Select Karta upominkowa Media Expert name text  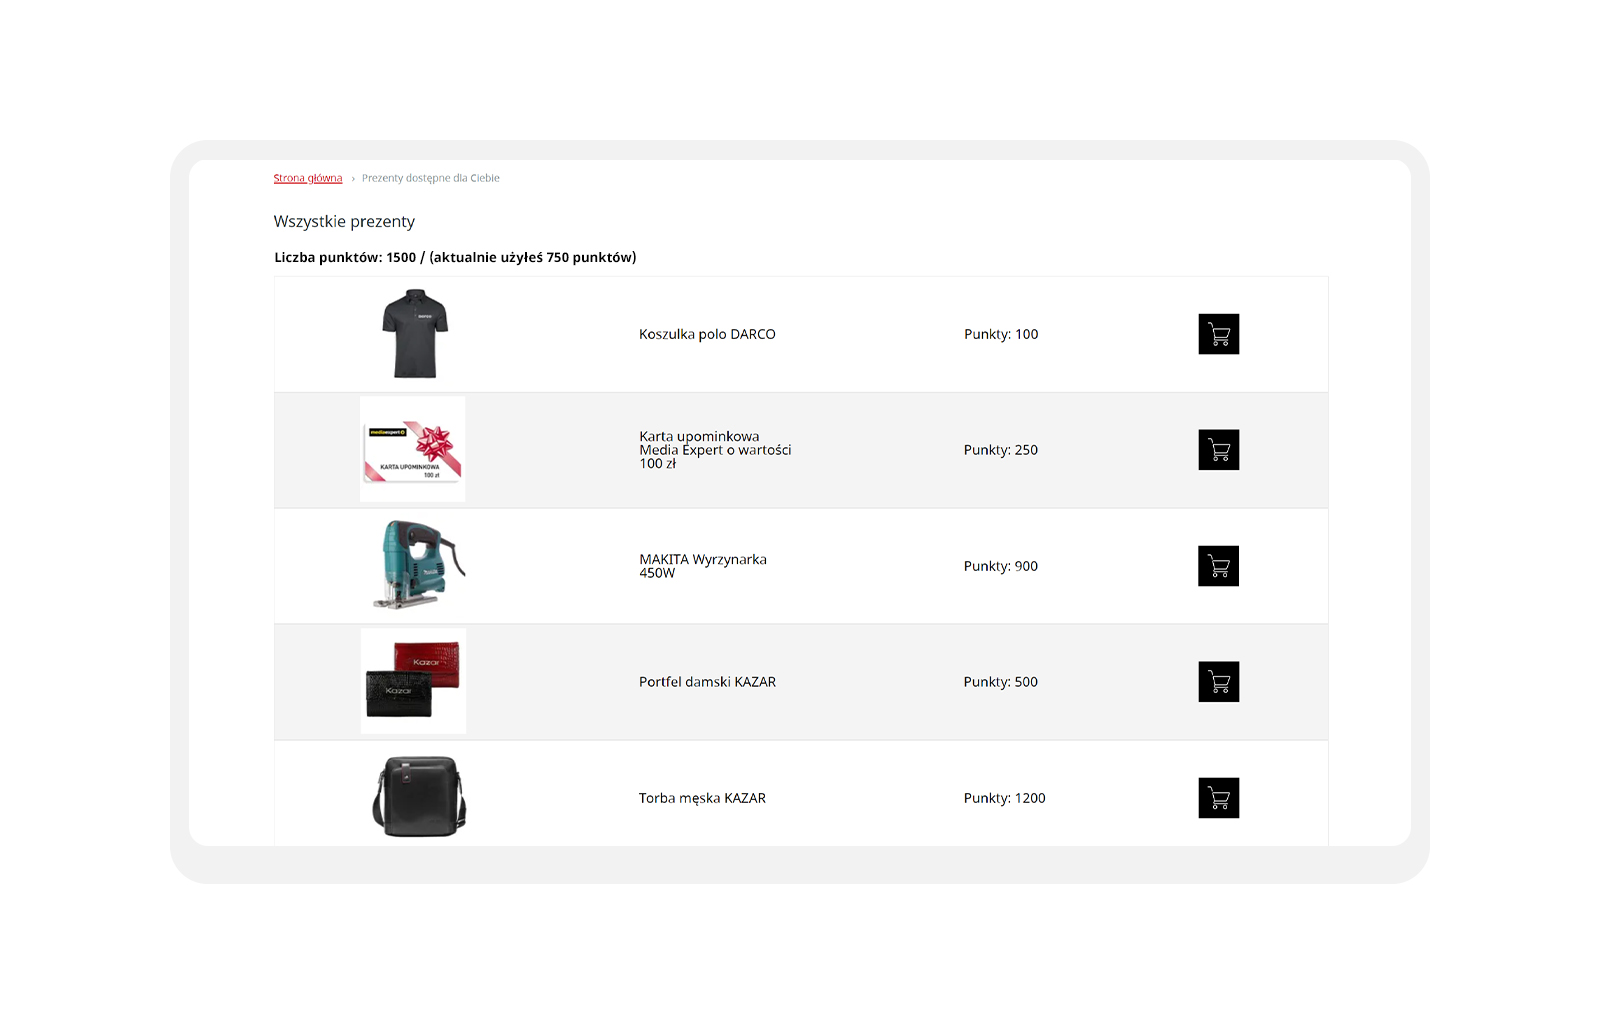tap(715, 450)
